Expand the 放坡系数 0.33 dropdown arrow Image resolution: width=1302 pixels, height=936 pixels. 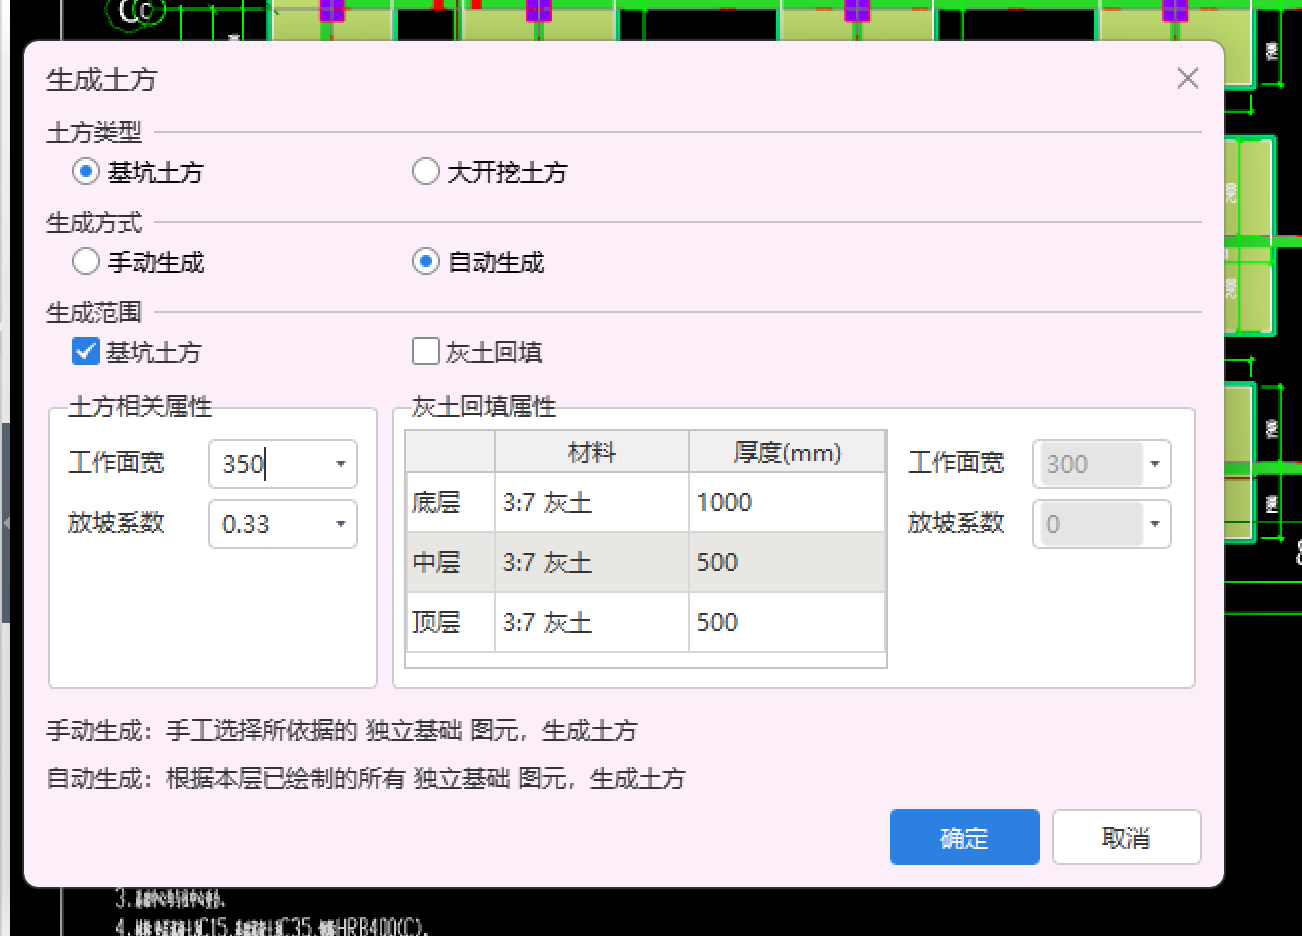pos(341,524)
